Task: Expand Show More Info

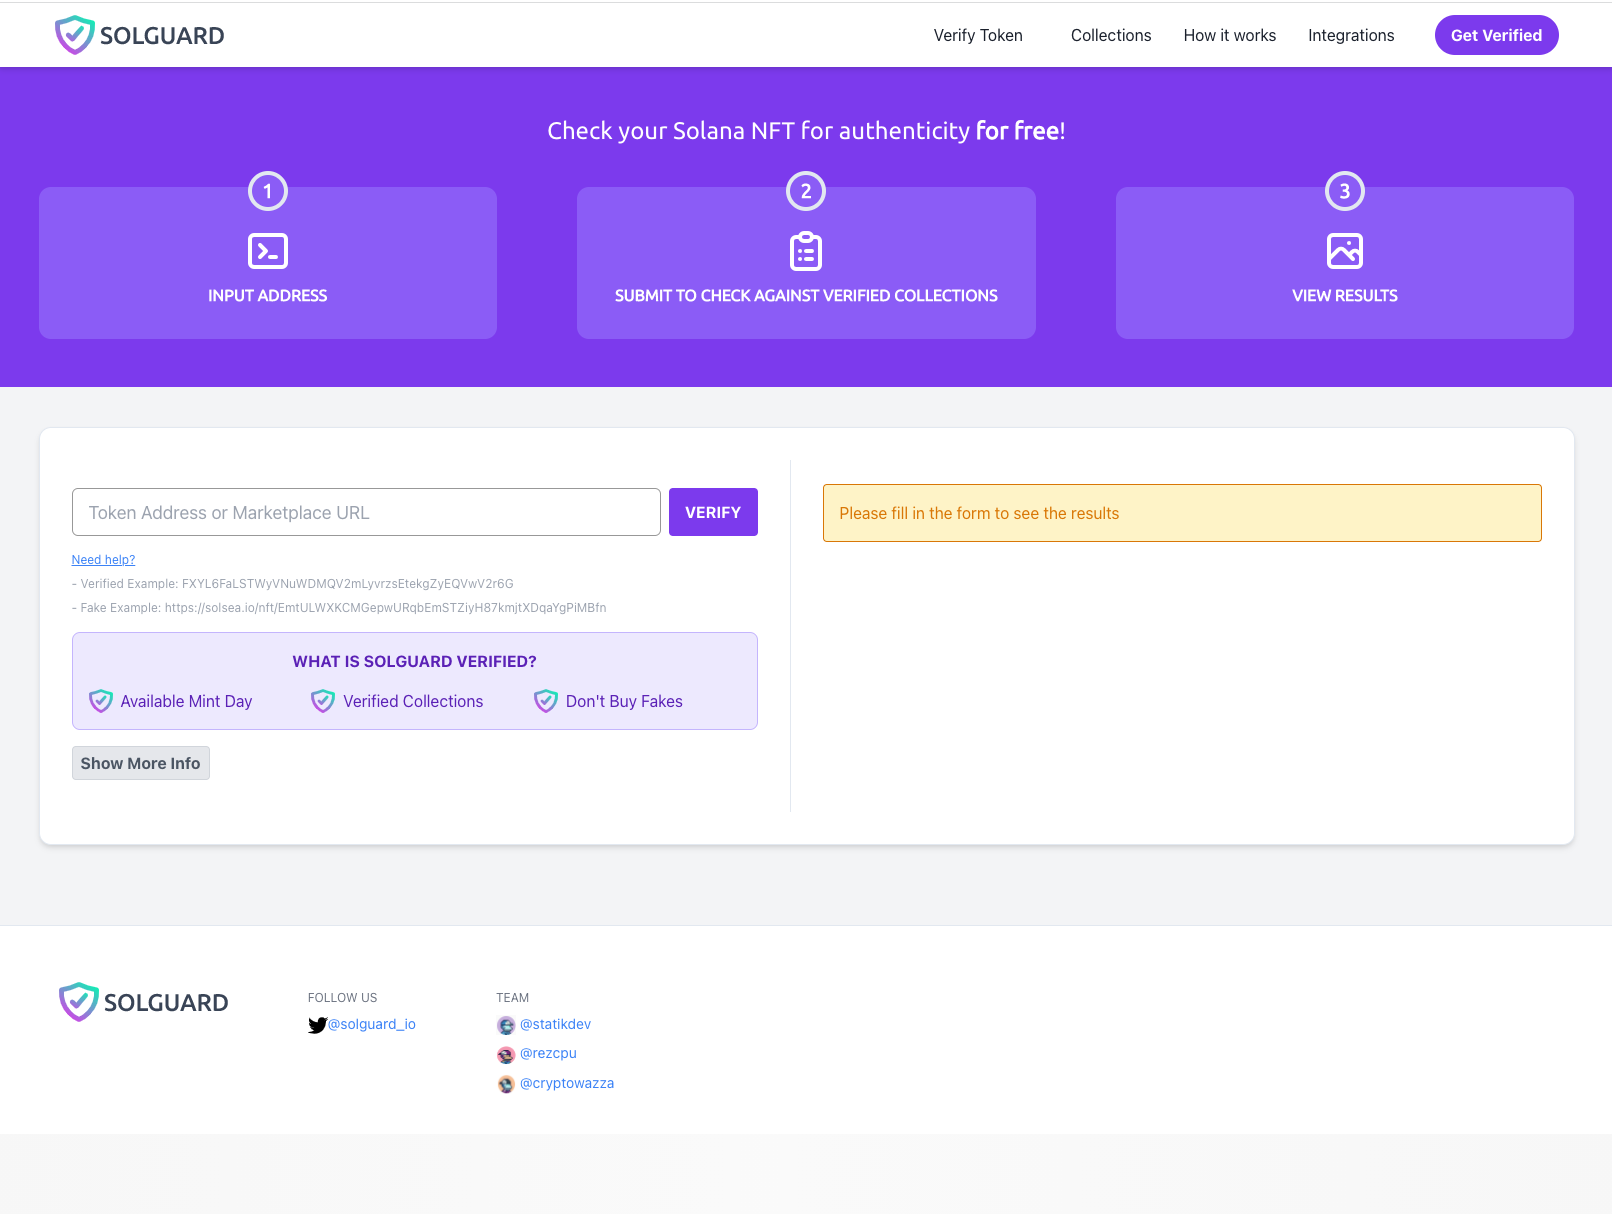Action: pos(141,763)
